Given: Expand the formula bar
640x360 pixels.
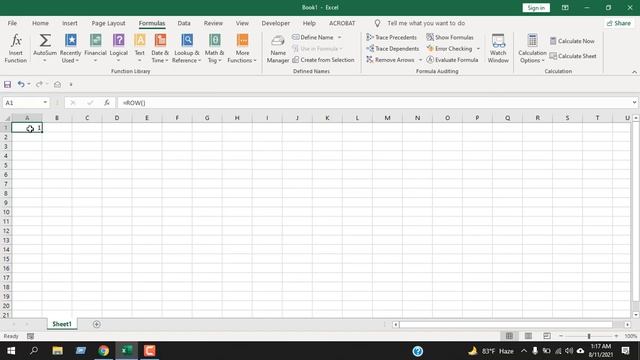Looking at the screenshot, I should click(634, 102).
